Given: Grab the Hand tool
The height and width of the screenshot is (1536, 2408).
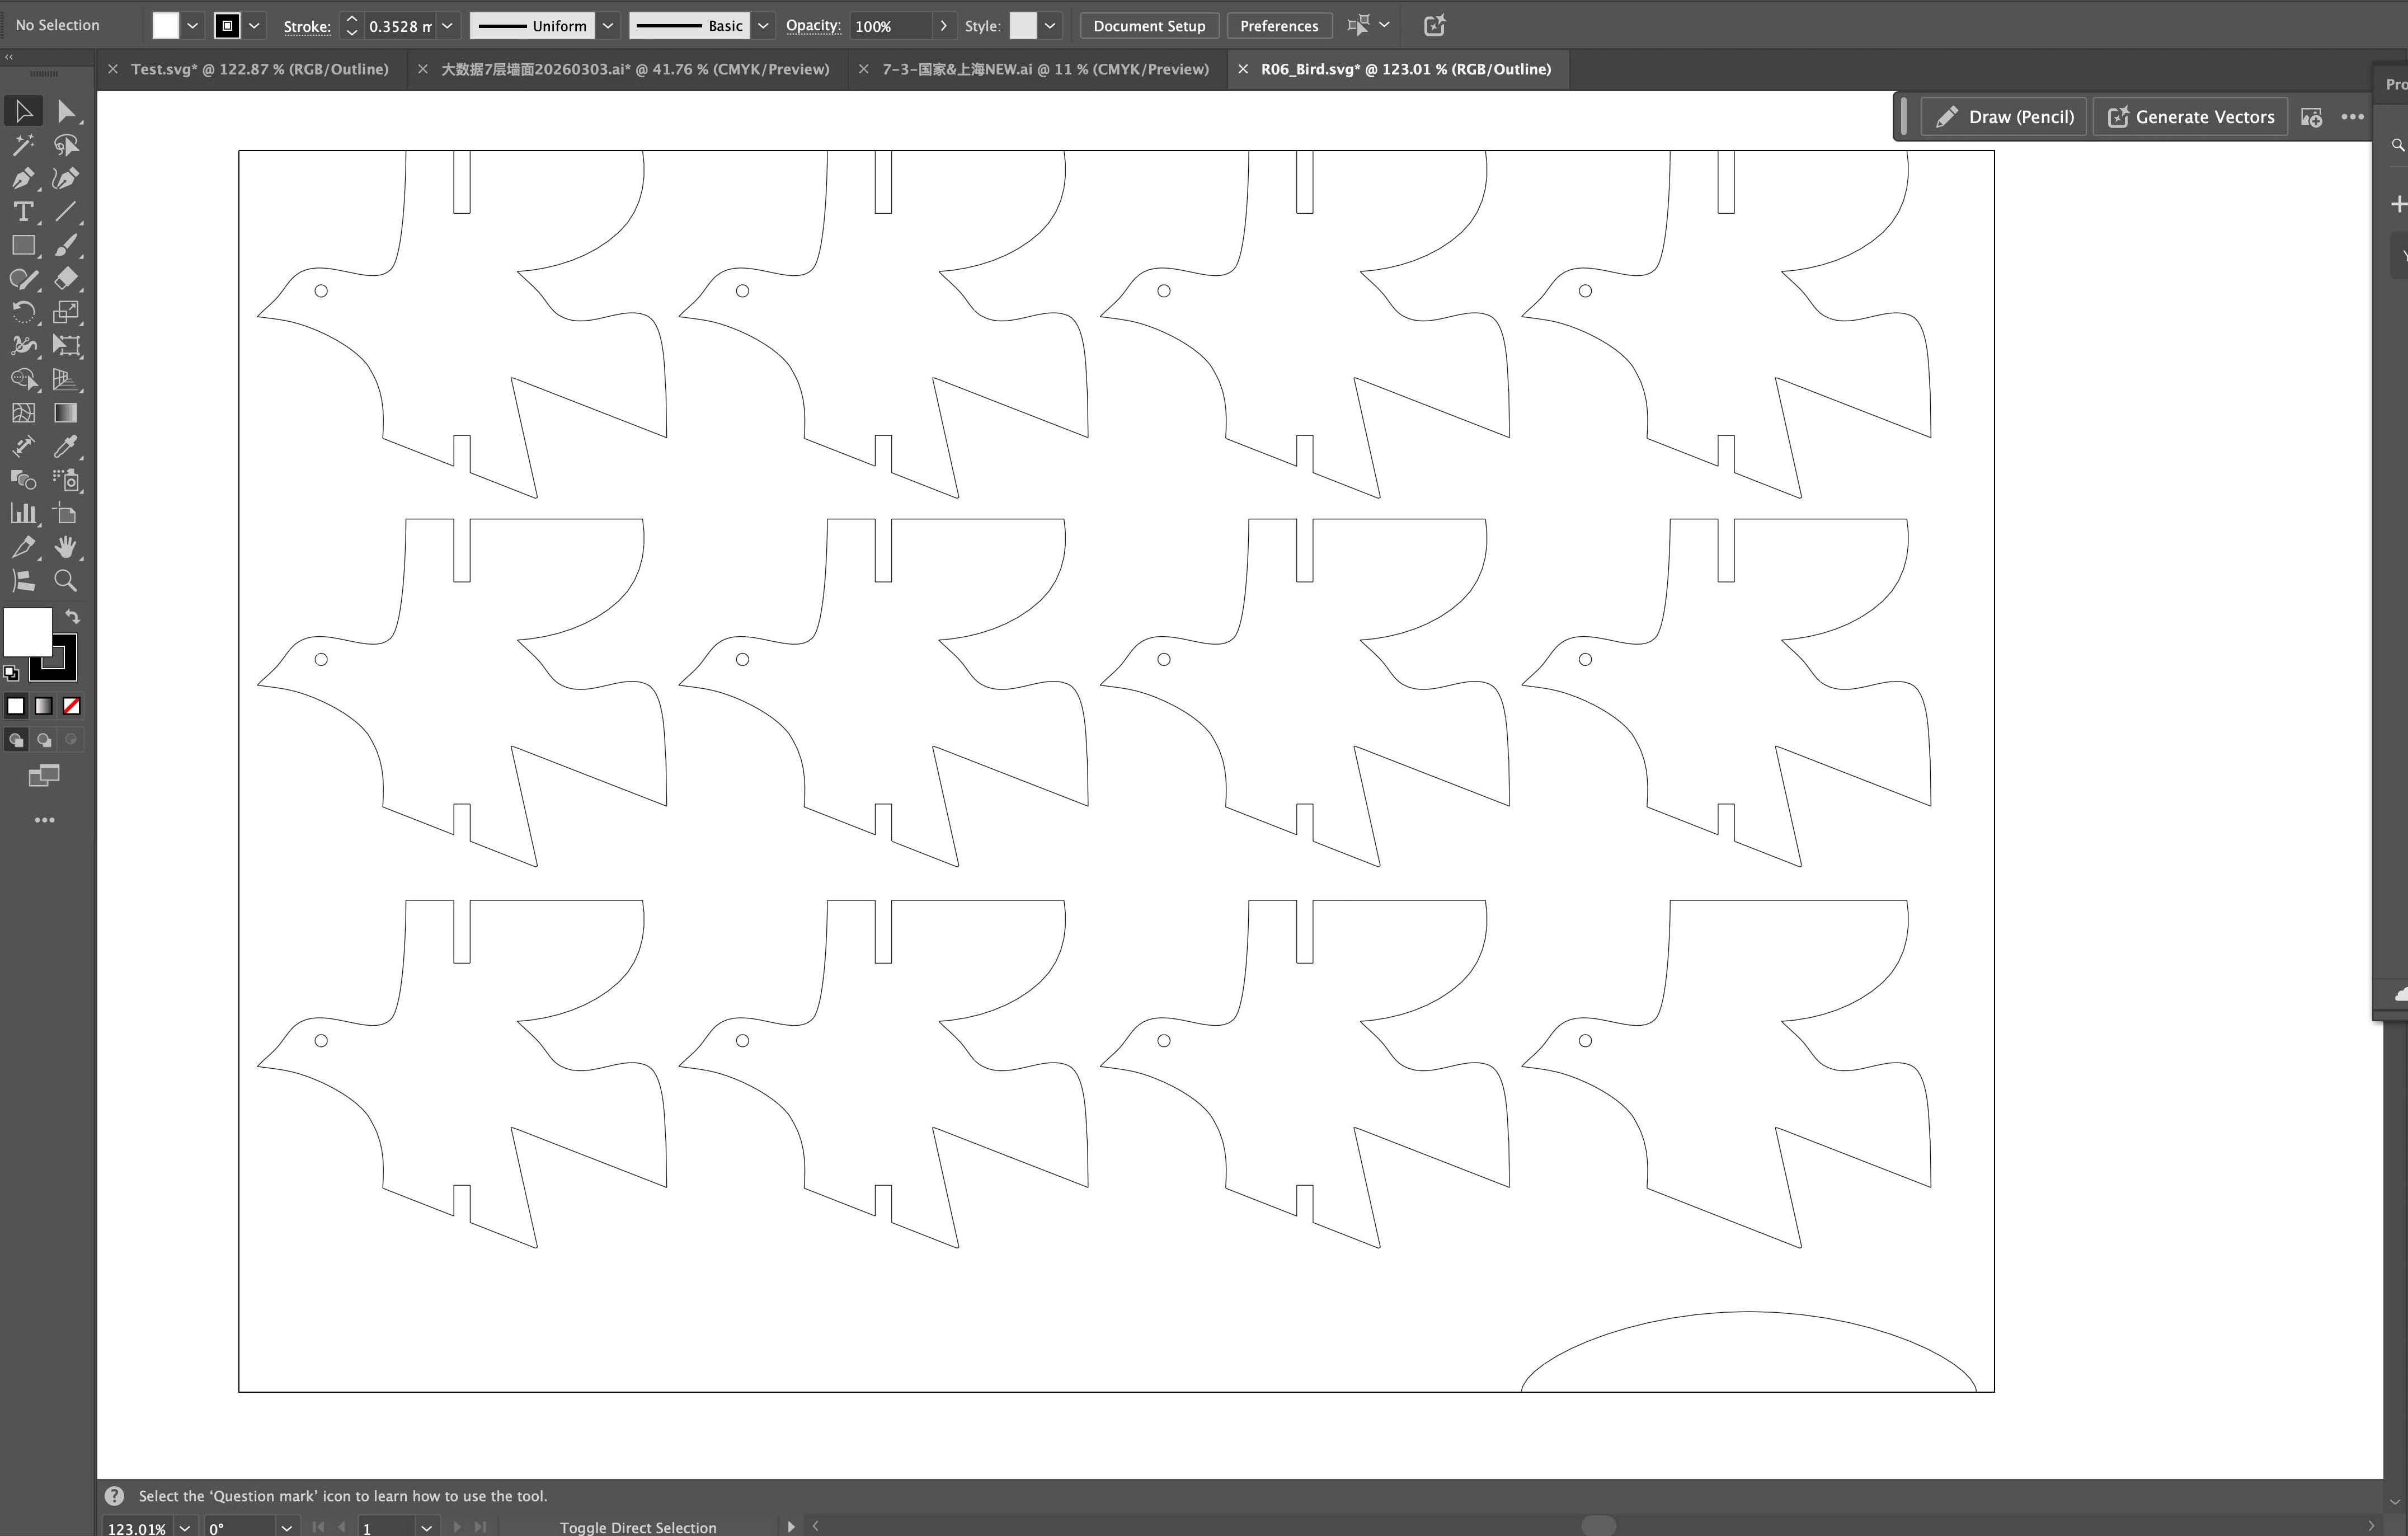Looking at the screenshot, I should tap(66, 547).
